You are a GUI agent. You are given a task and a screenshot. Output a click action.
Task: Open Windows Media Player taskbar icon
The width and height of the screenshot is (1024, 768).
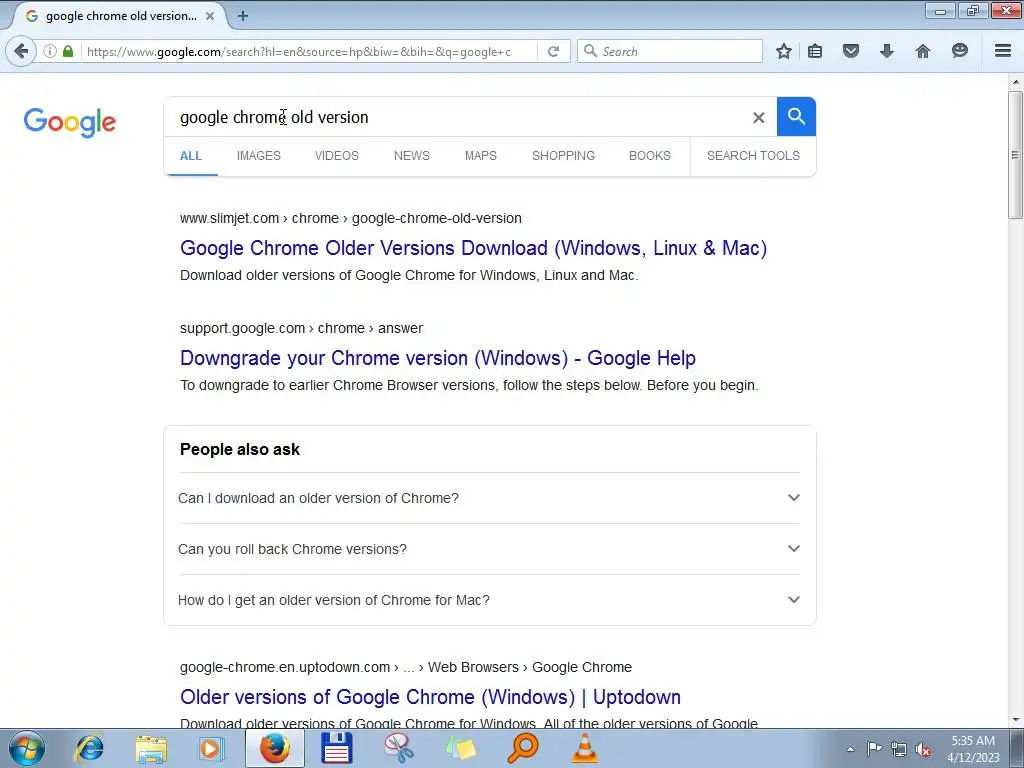210,749
